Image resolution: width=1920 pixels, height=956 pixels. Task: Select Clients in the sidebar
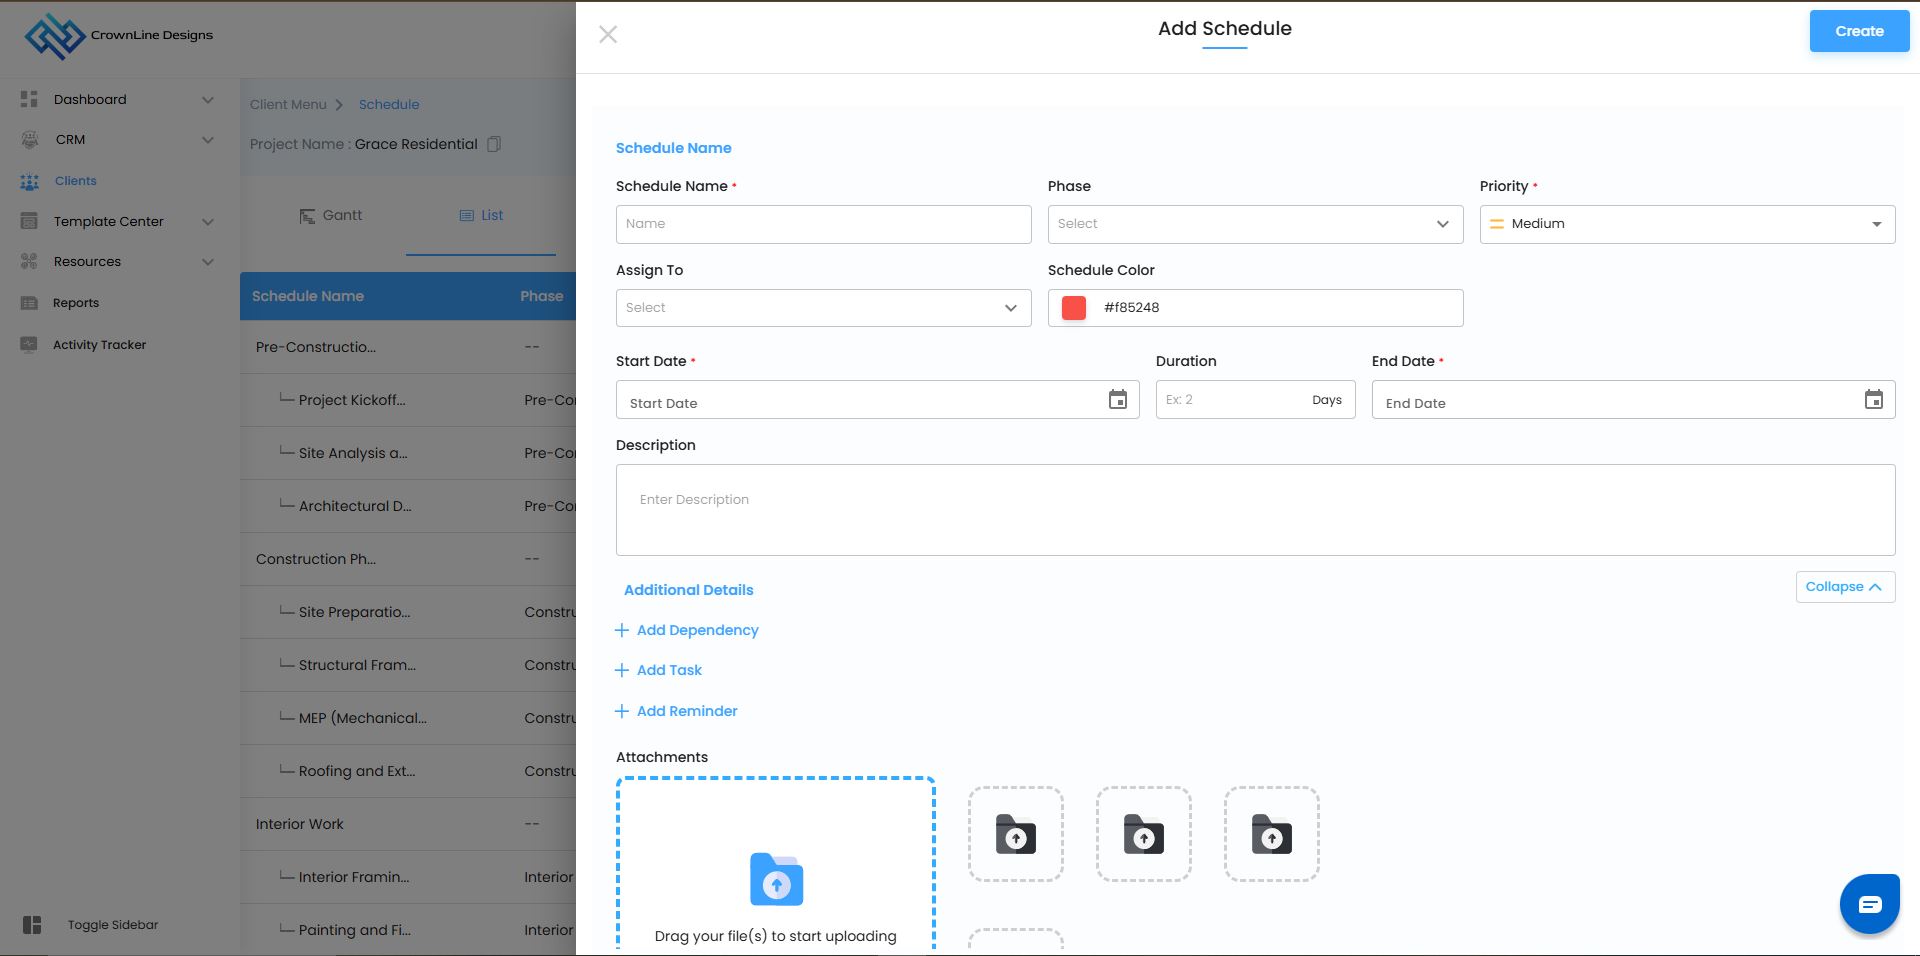click(x=75, y=181)
